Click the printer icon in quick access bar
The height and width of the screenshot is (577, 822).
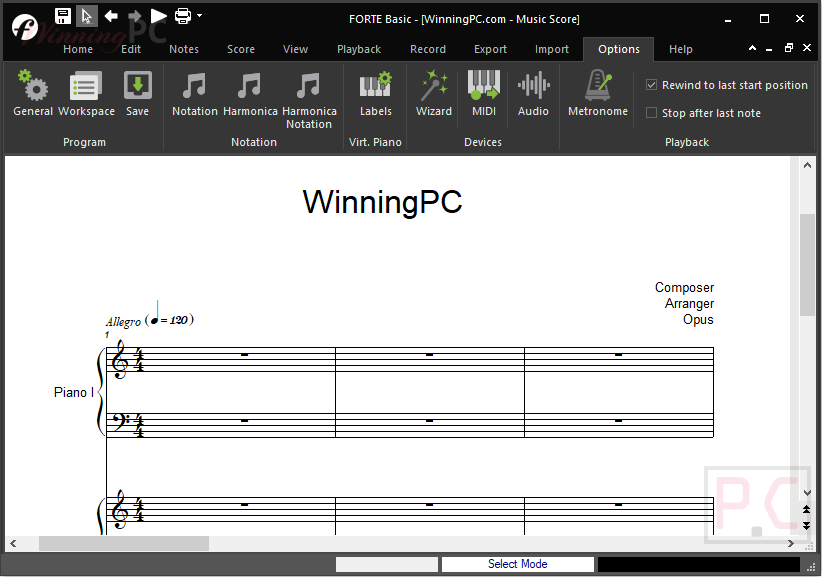182,16
